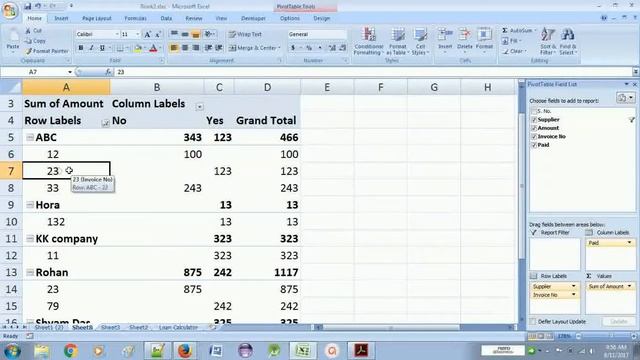Align text right

[196, 48]
